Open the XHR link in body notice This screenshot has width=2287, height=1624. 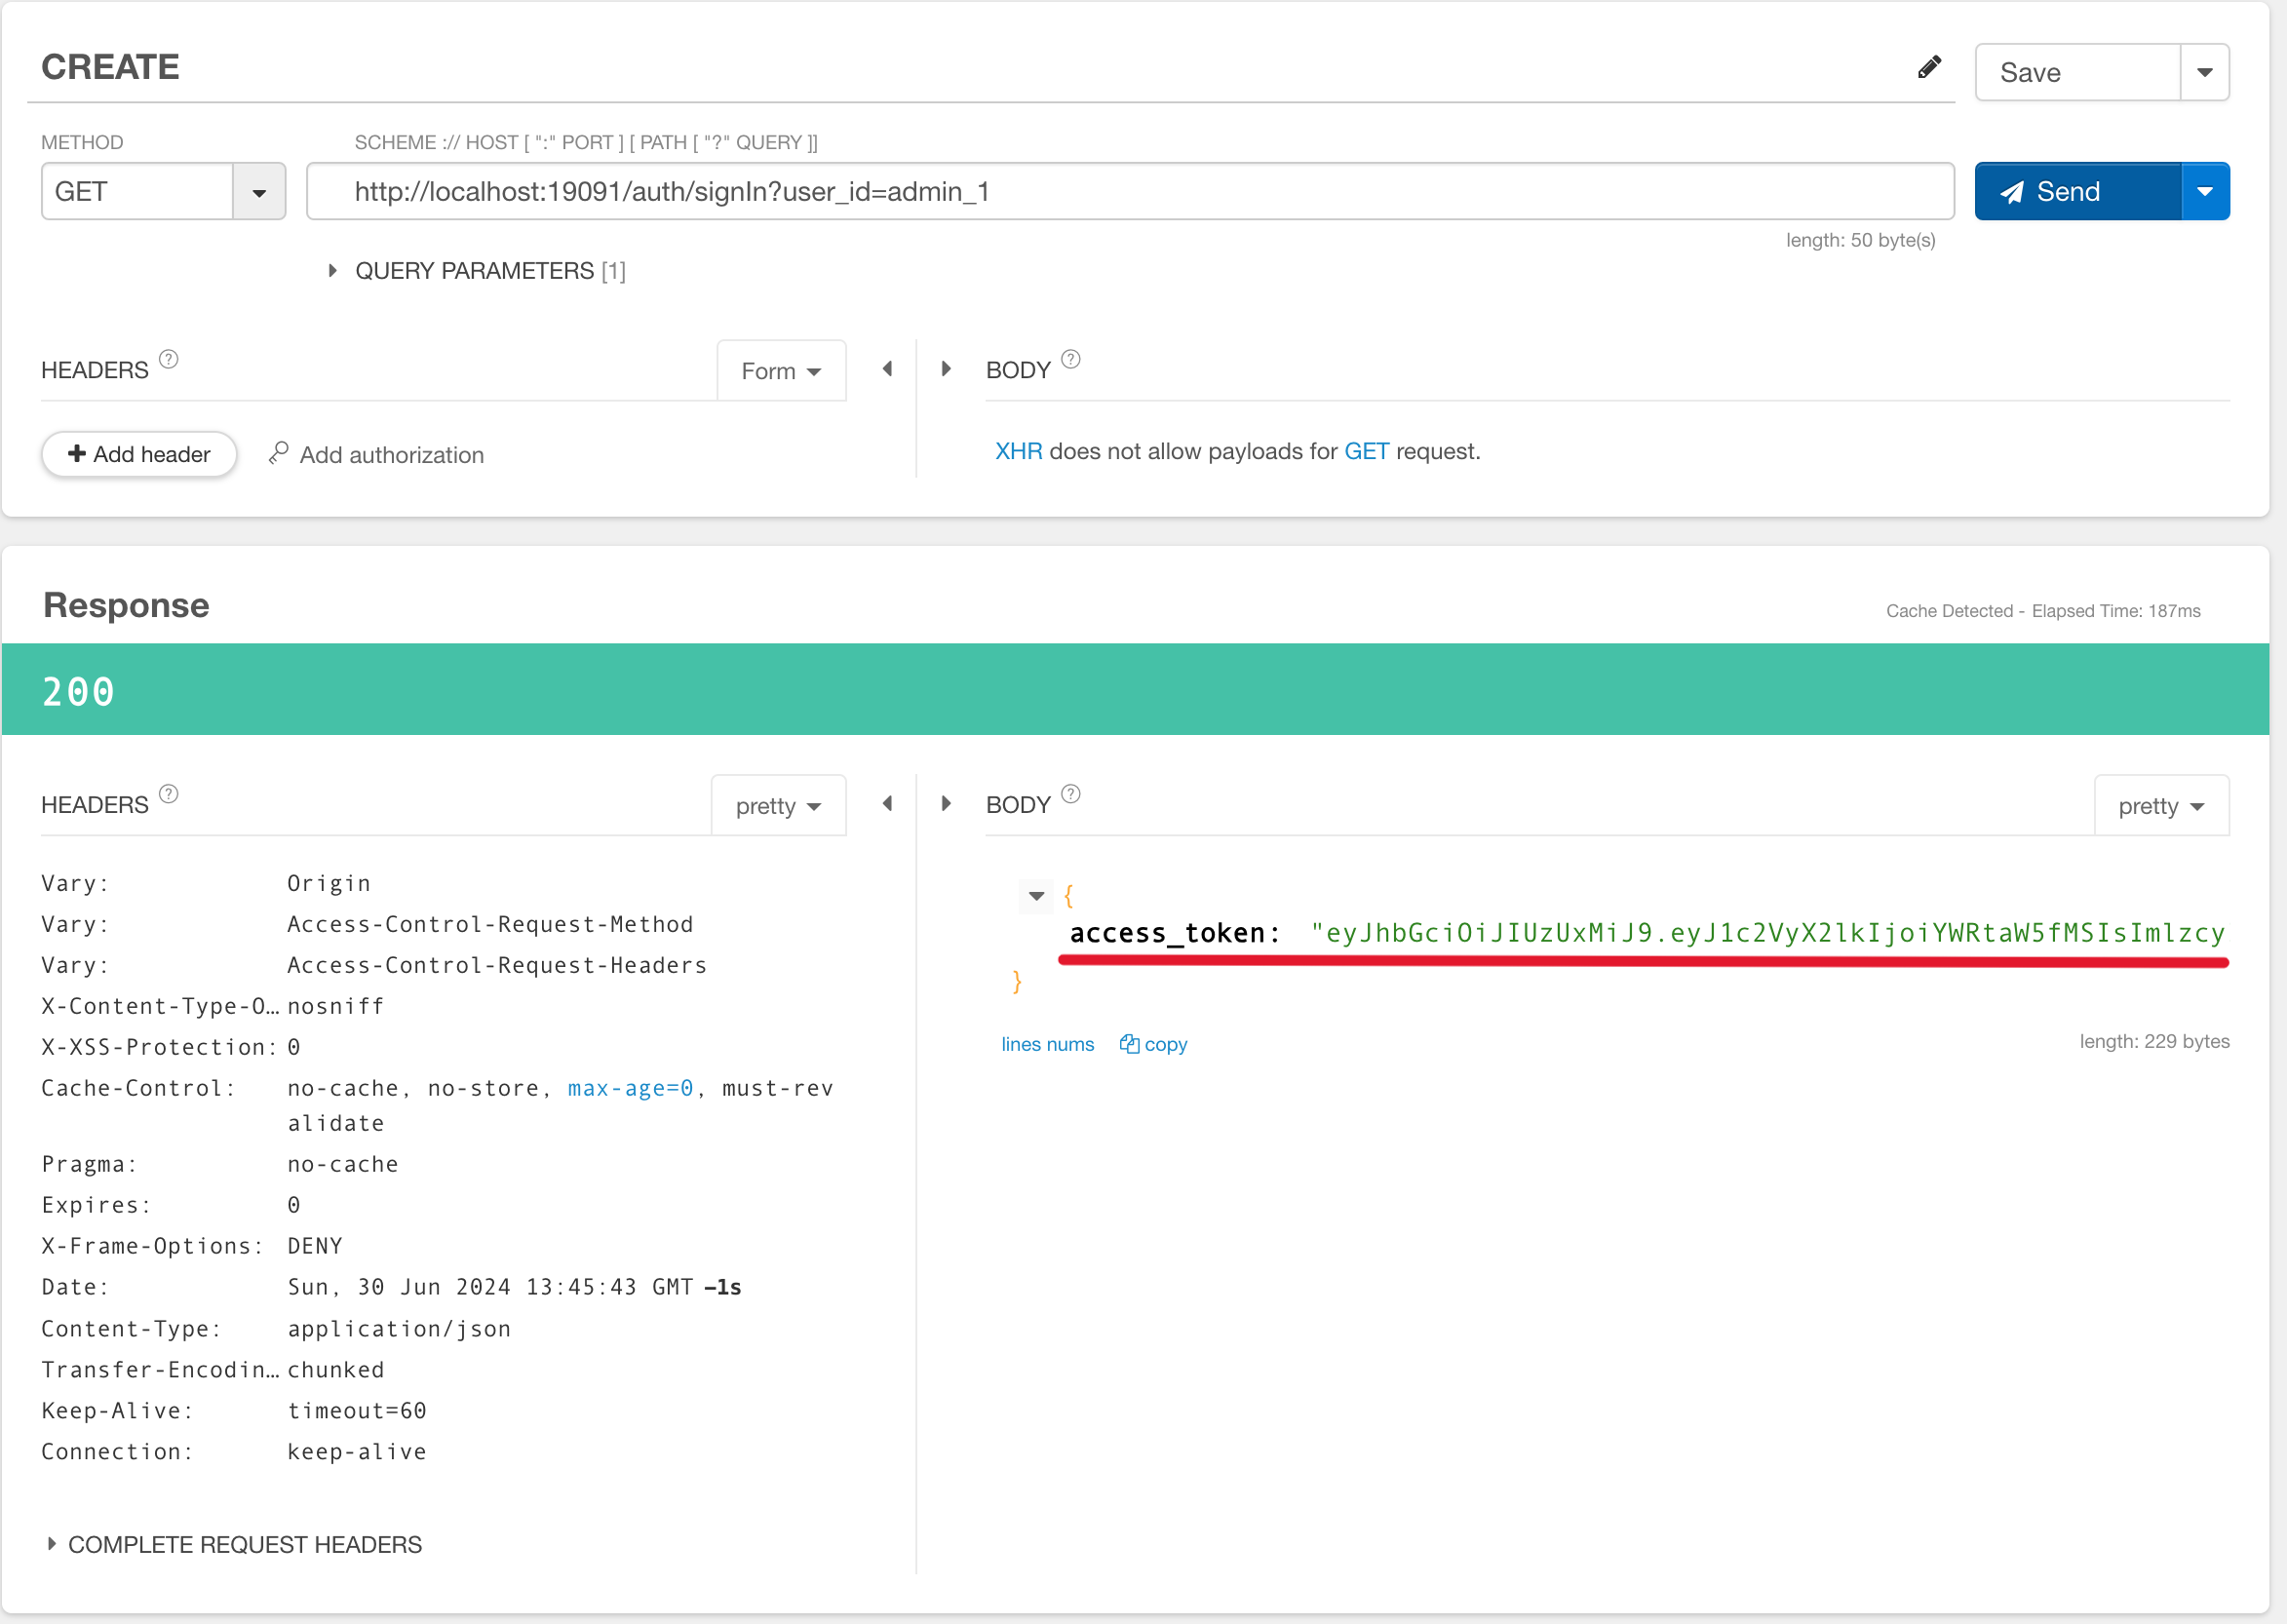coord(1018,451)
